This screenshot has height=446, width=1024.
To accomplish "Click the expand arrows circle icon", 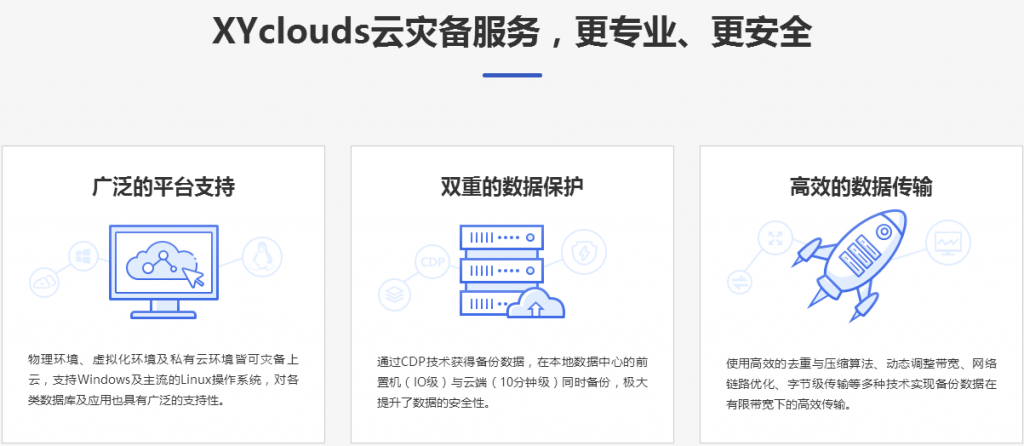I will click(775, 238).
